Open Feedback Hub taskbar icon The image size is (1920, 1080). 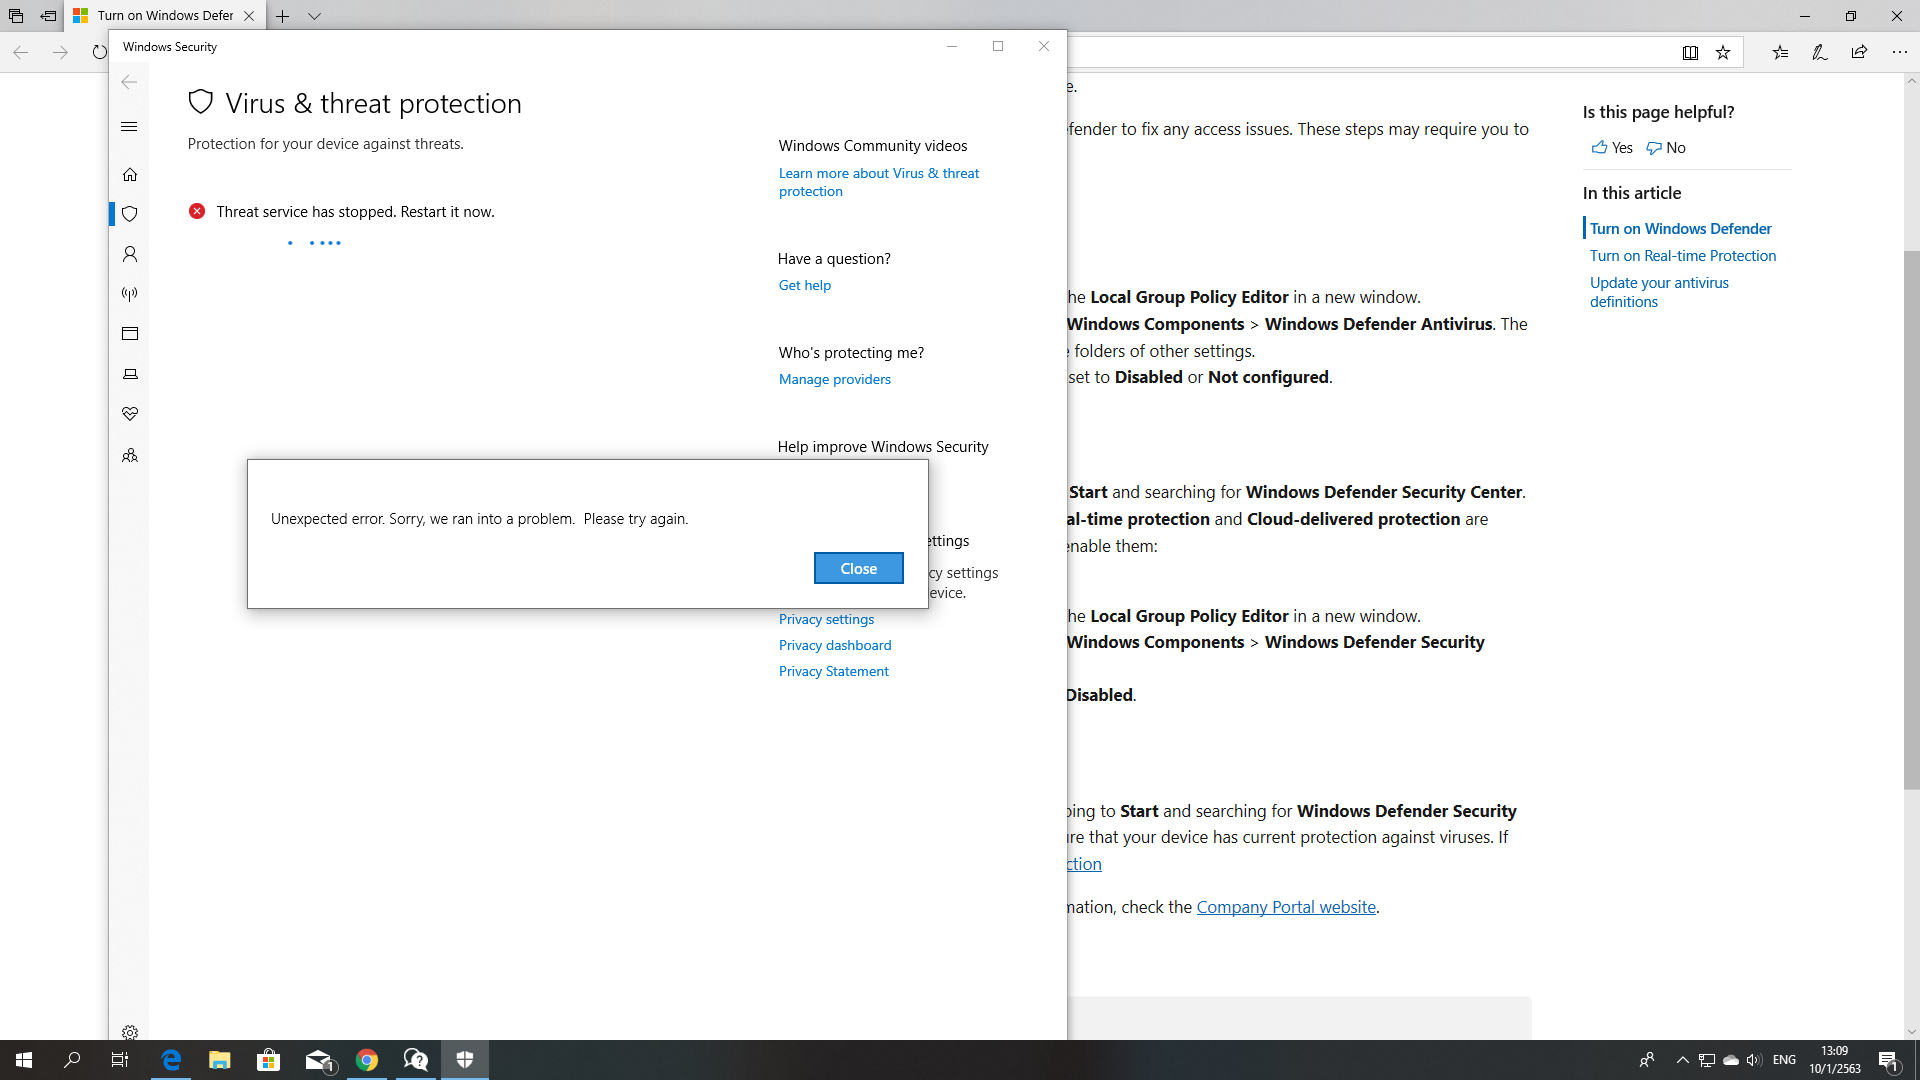[x=416, y=1060]
